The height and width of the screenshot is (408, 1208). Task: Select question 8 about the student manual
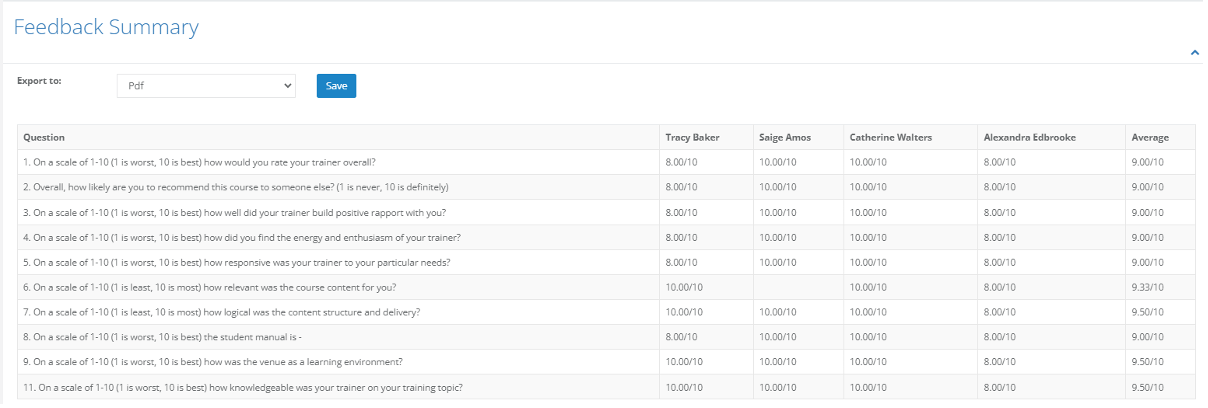click(x=162, y=337)
